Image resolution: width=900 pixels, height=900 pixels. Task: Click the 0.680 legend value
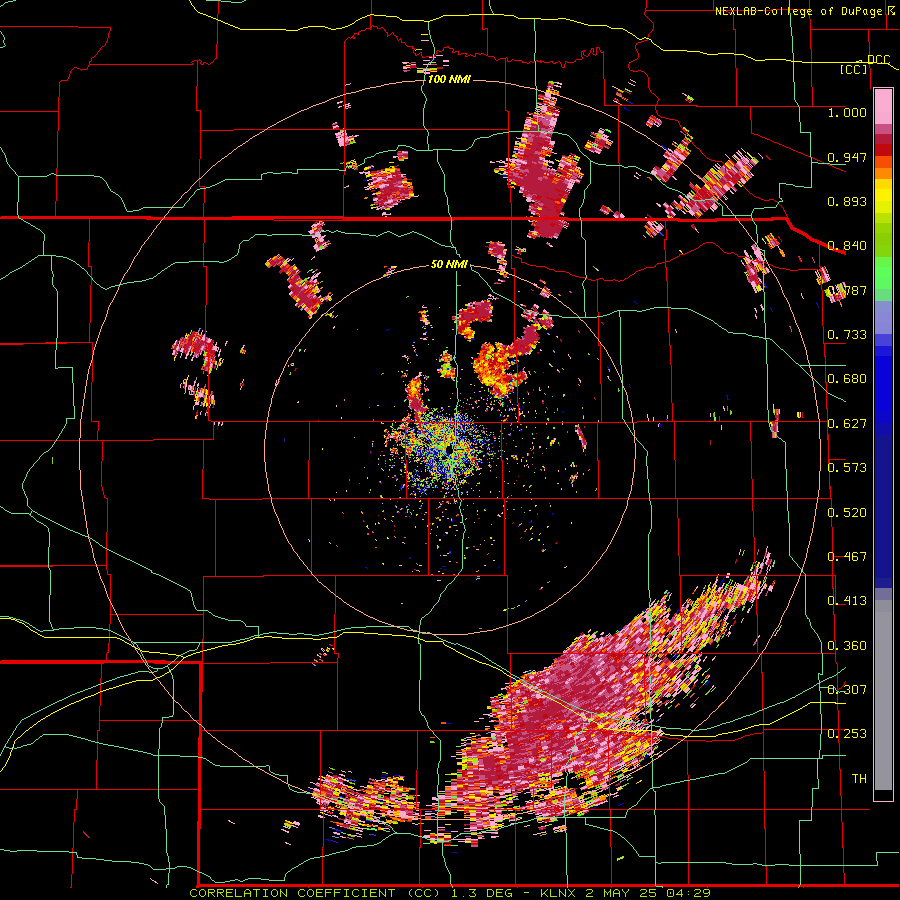pos(847,379)
